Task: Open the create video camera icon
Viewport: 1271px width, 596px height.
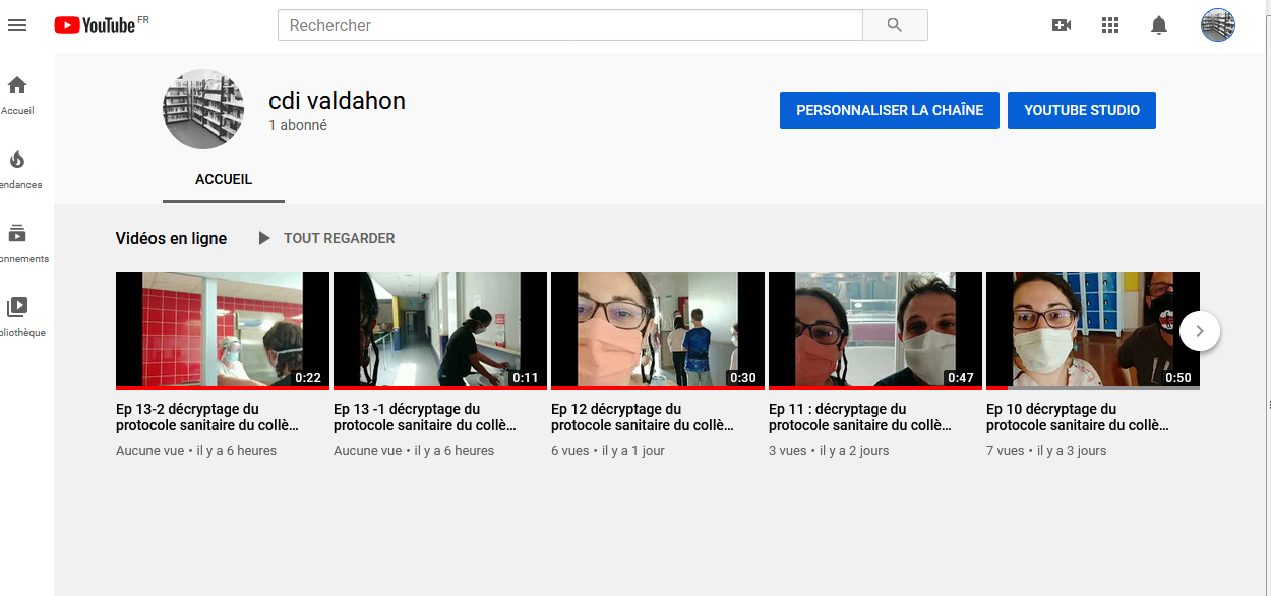Action: [x=1061, y=25]
